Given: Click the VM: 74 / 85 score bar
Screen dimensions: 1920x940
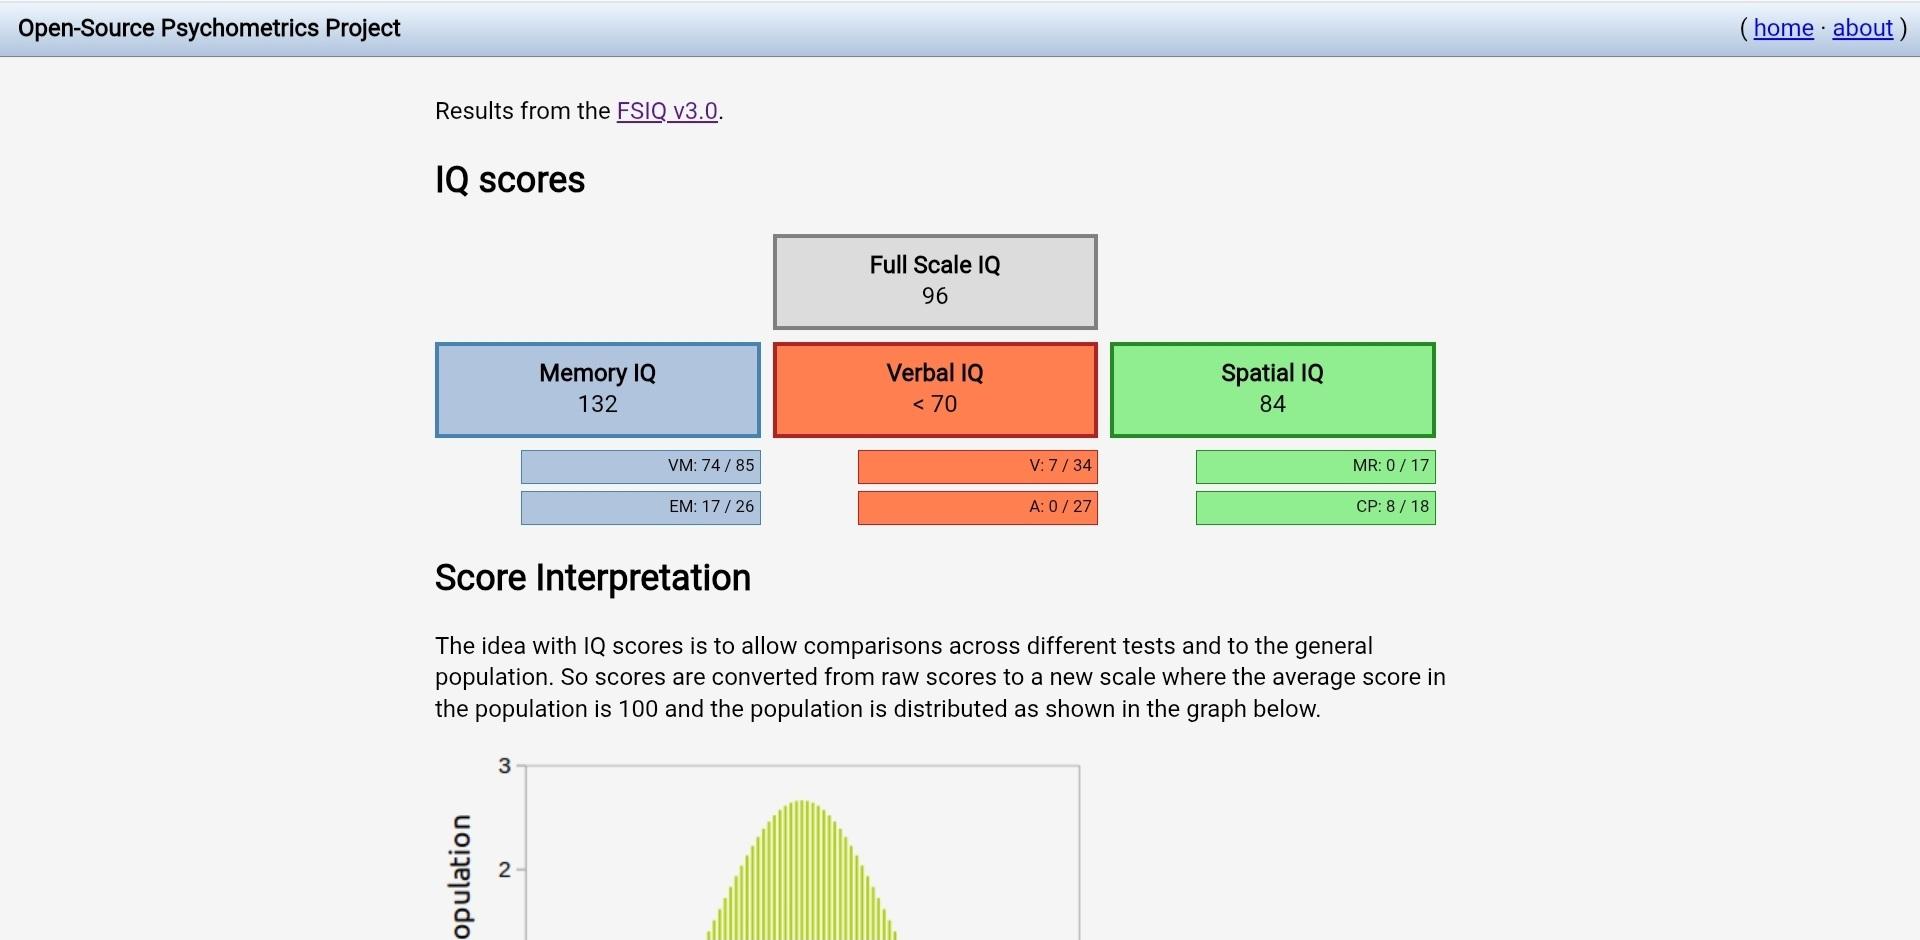Looking at the screenshot, I should coord(640,466).
